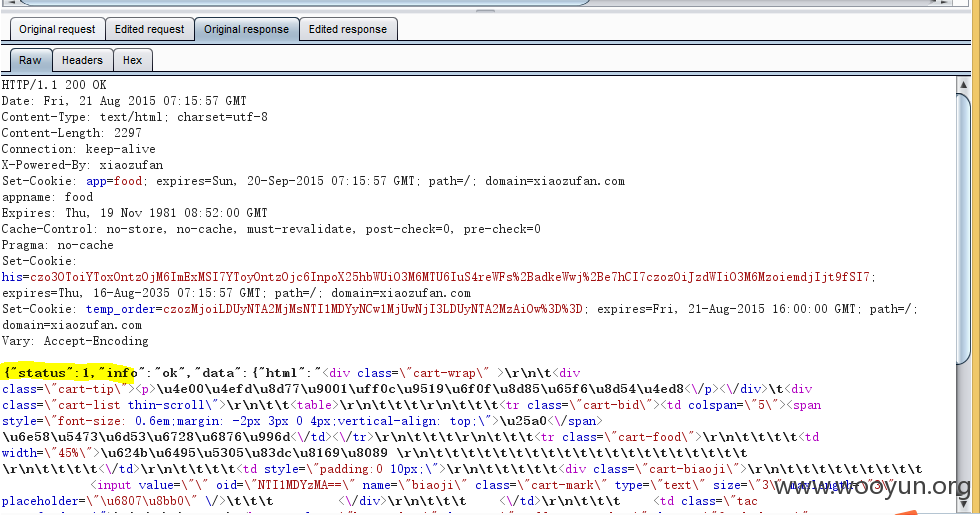Click the temp_order cookie name
Viewport: 980px width, 515px height.
click(121, 309)
